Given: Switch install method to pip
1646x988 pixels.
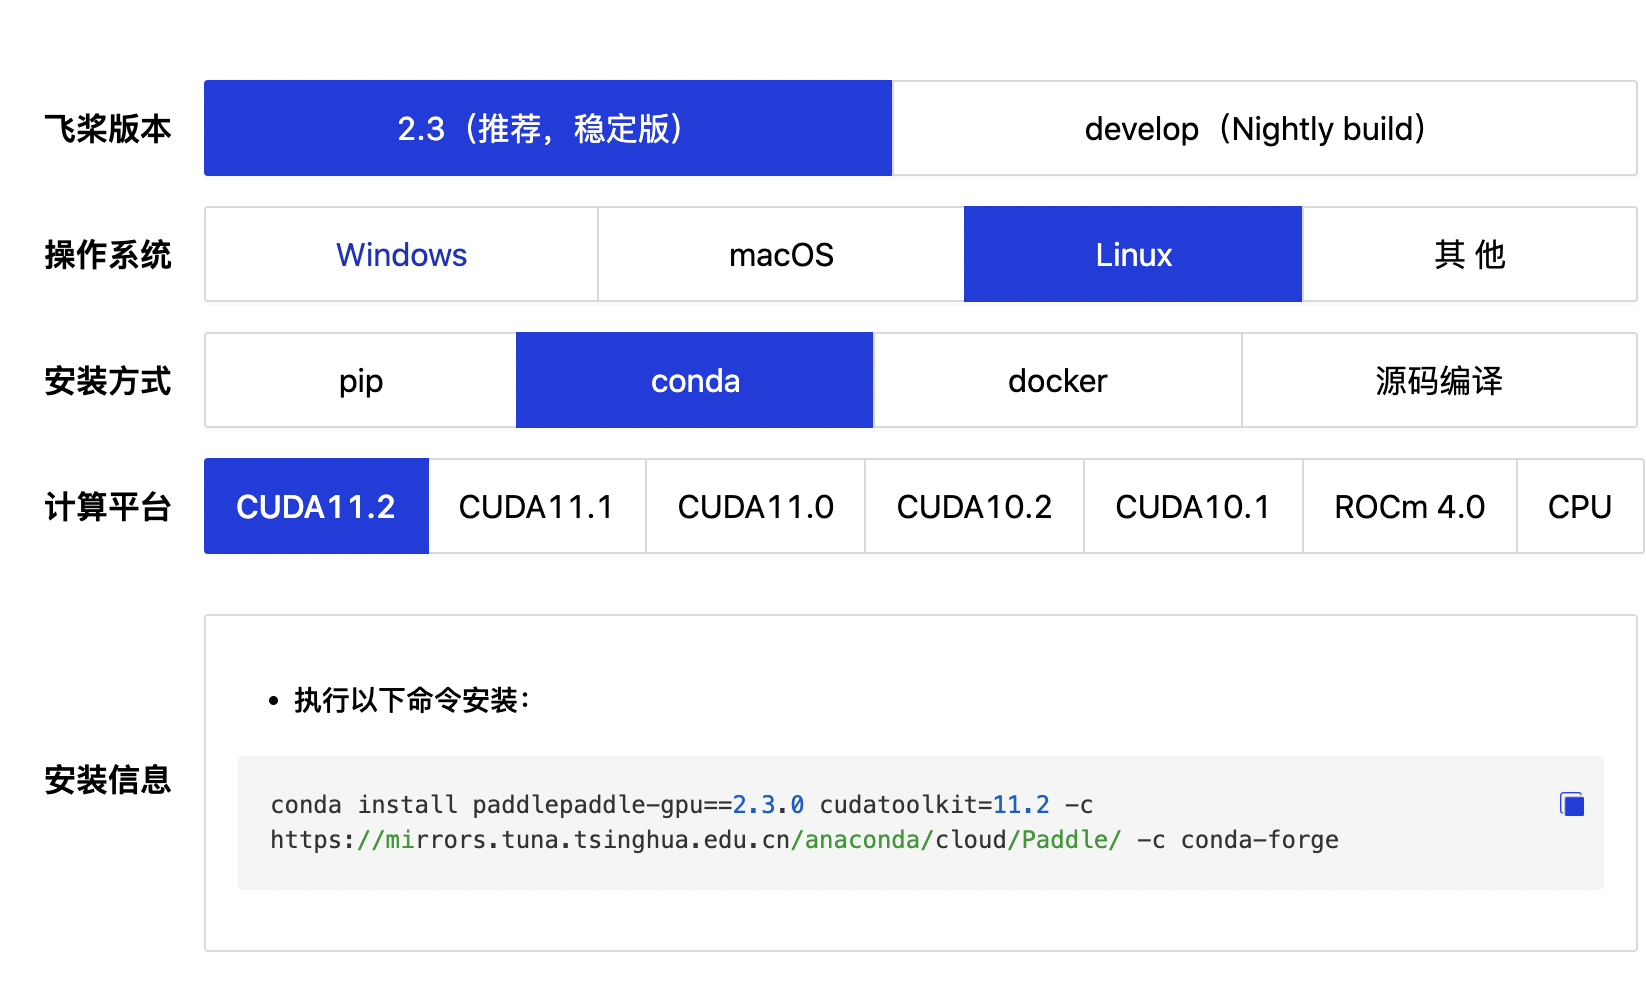Looking at the screenshot, I should (359, 380).
